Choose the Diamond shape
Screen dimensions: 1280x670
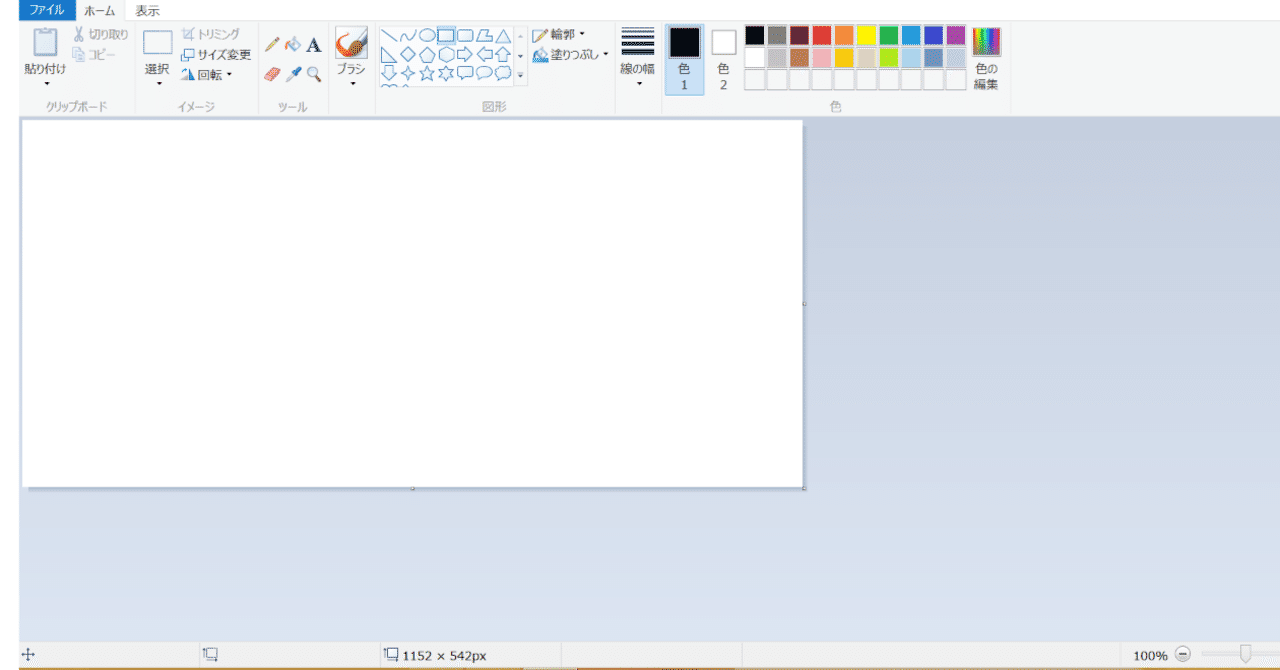(408, 54)
